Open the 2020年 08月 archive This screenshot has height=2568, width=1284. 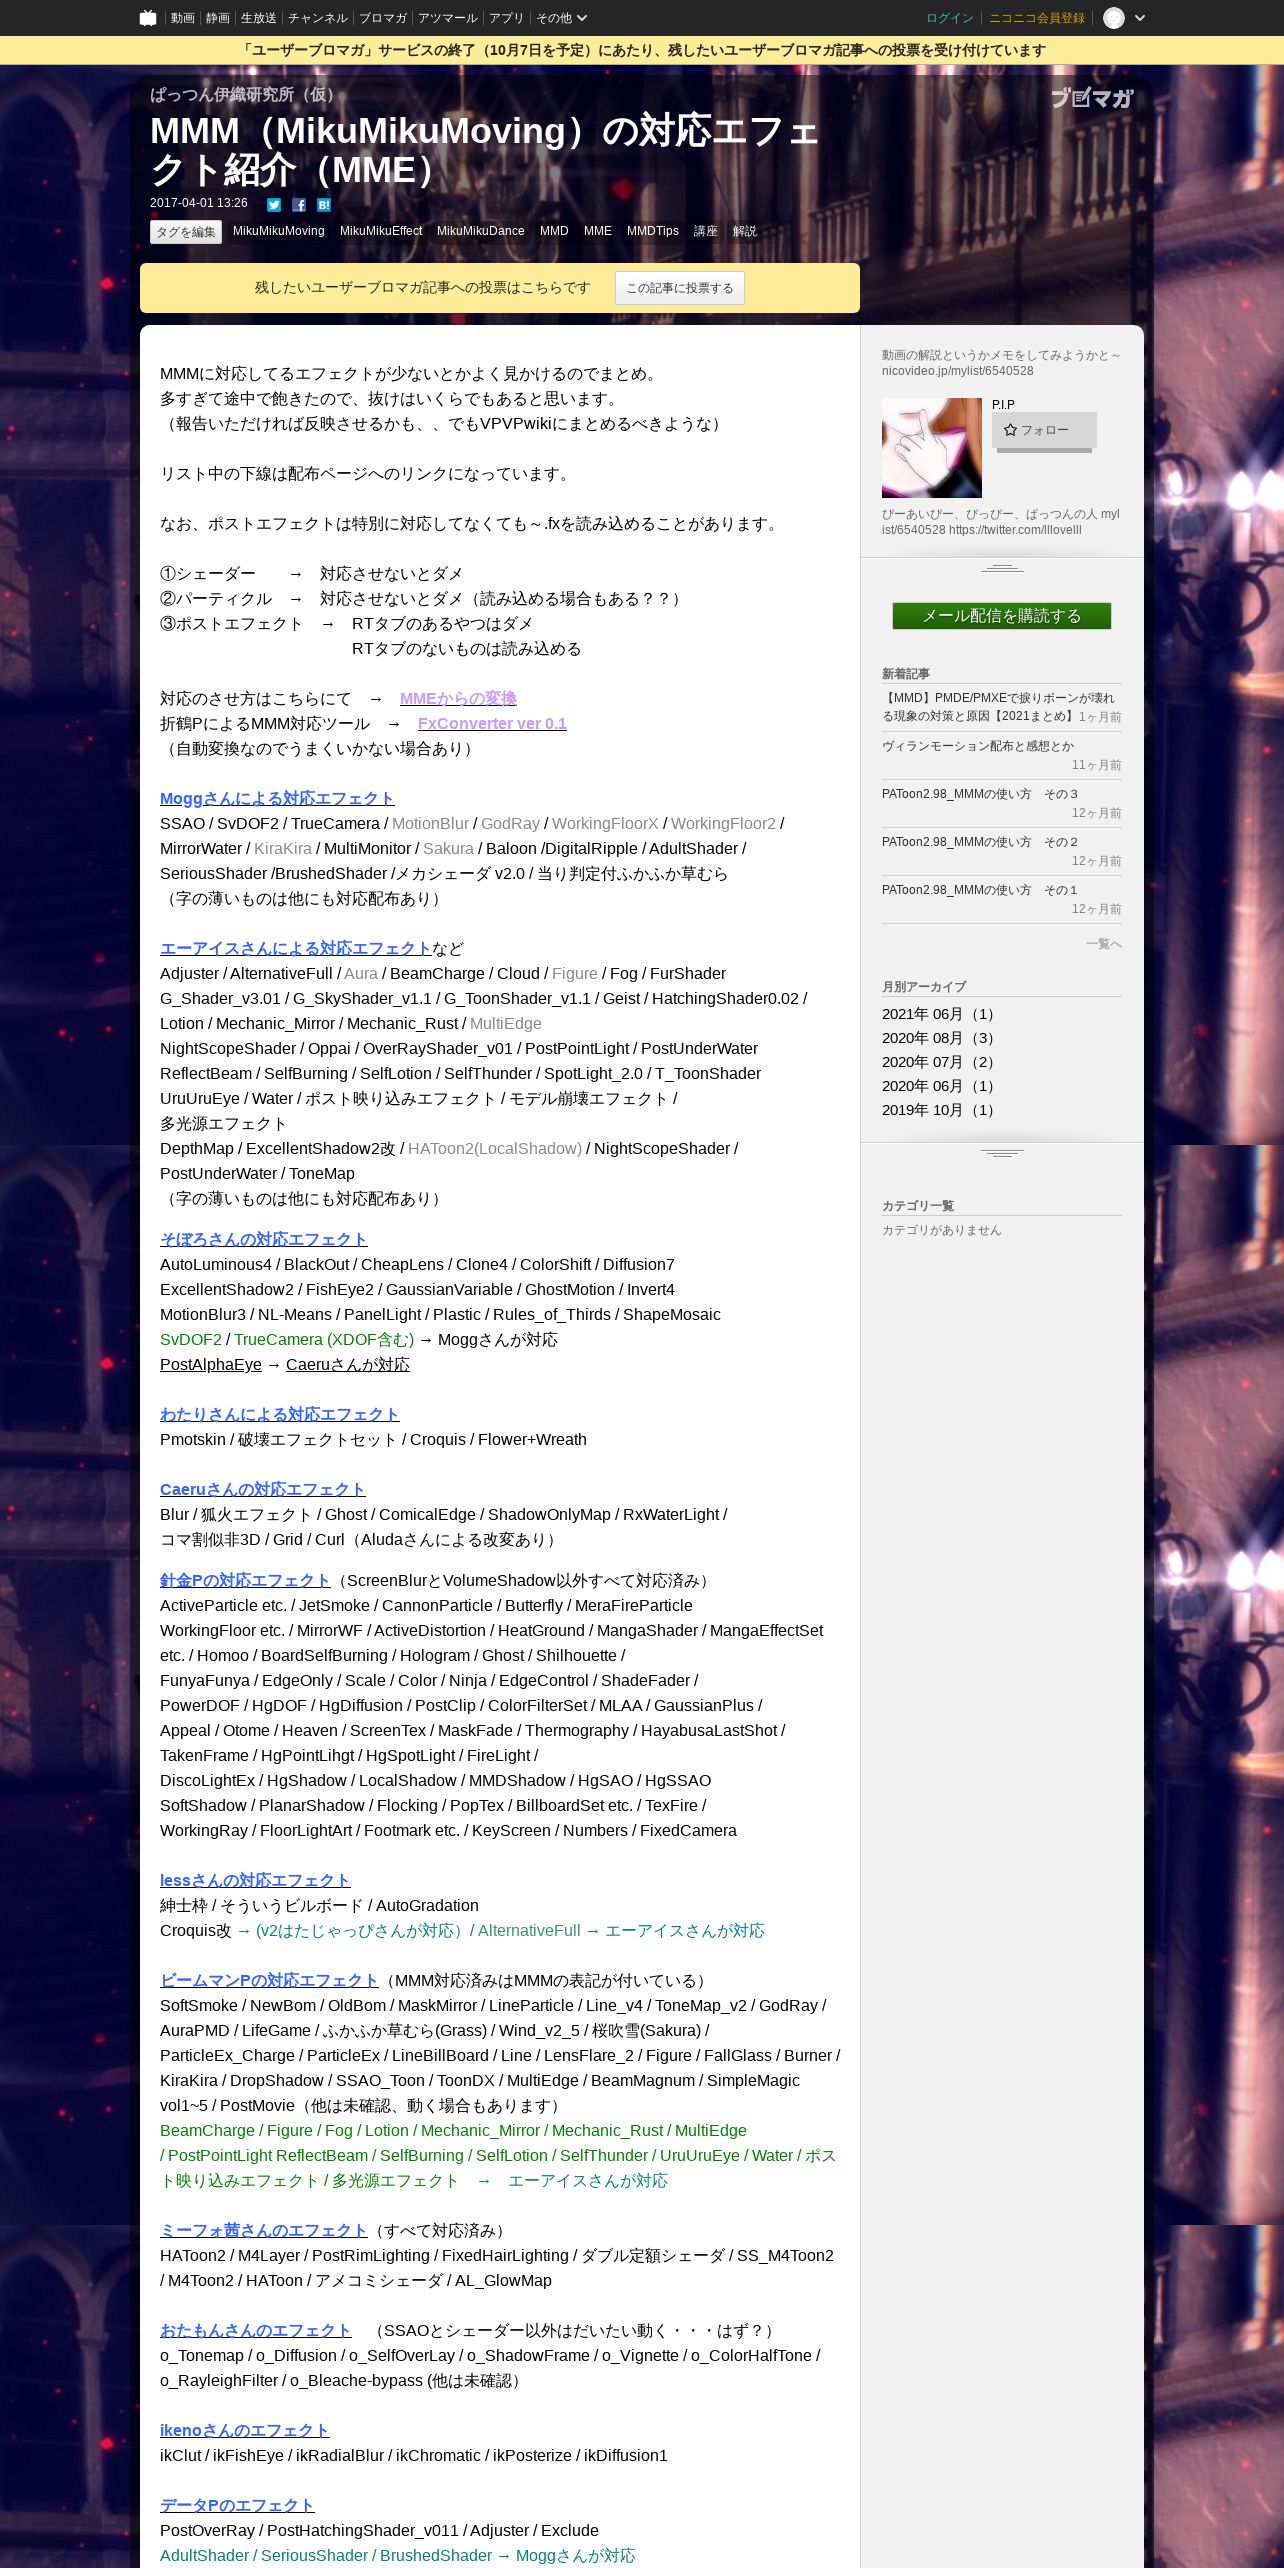click(x=940, y=1038)
